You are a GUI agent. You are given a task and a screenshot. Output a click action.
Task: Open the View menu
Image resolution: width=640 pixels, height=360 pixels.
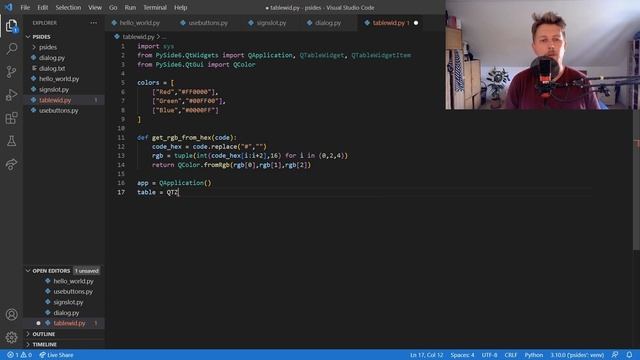(x=95, y=7)
